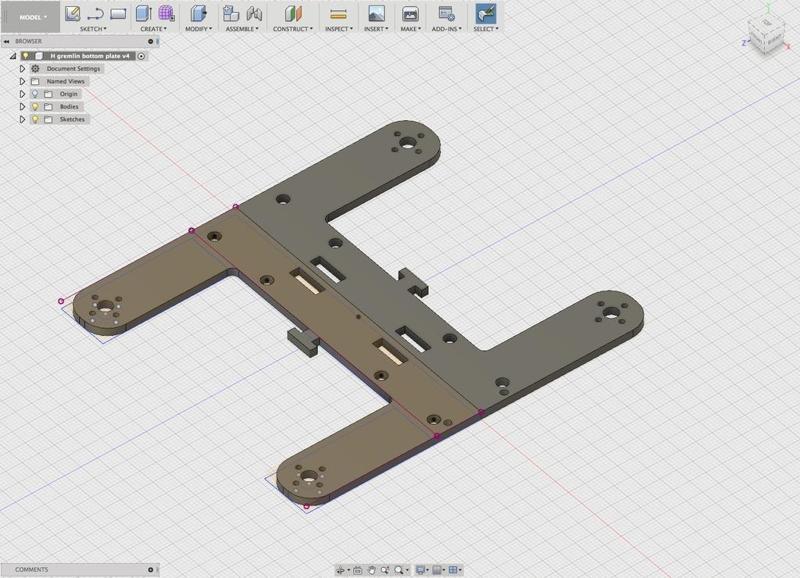Click the Select tool icon

click(486, 14)
